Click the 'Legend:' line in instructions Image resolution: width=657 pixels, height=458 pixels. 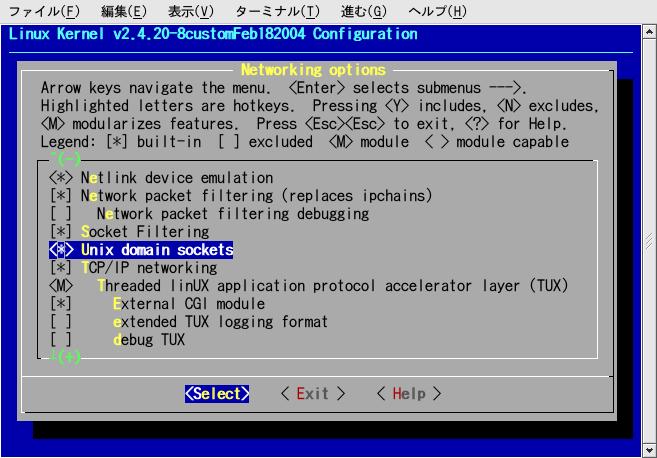click(x=305, y=142)
